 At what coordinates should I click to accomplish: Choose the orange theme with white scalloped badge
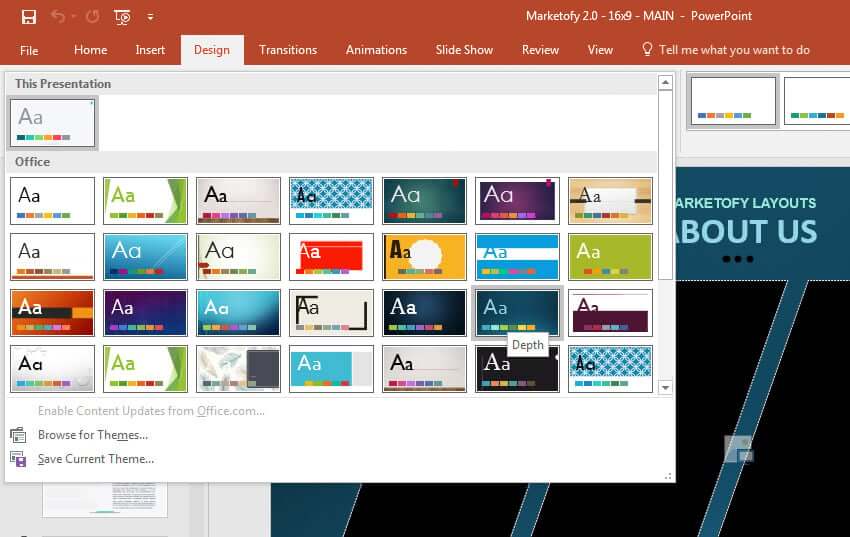click(x=424, y=257)
